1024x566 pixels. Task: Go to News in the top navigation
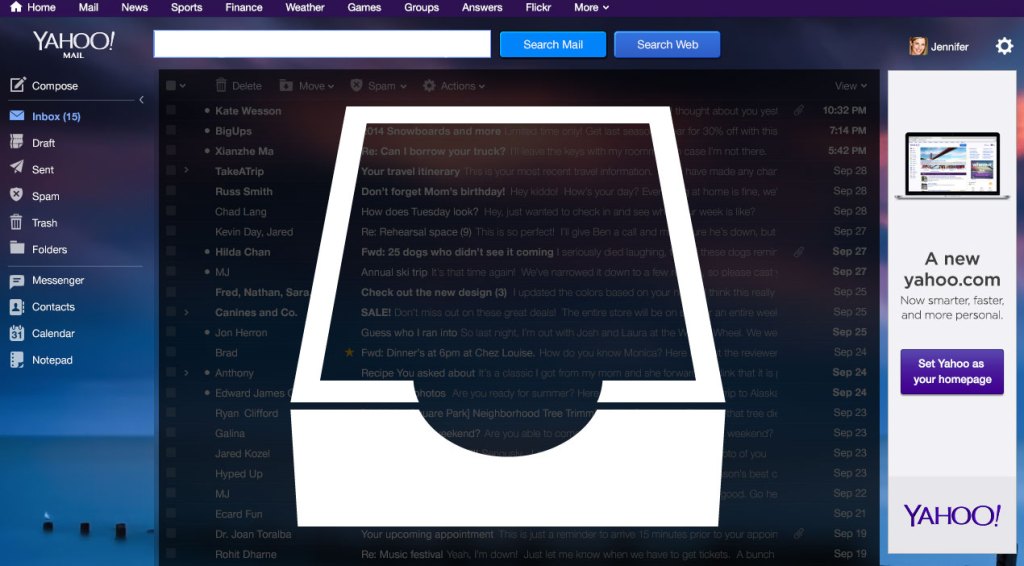coord(135,7)
